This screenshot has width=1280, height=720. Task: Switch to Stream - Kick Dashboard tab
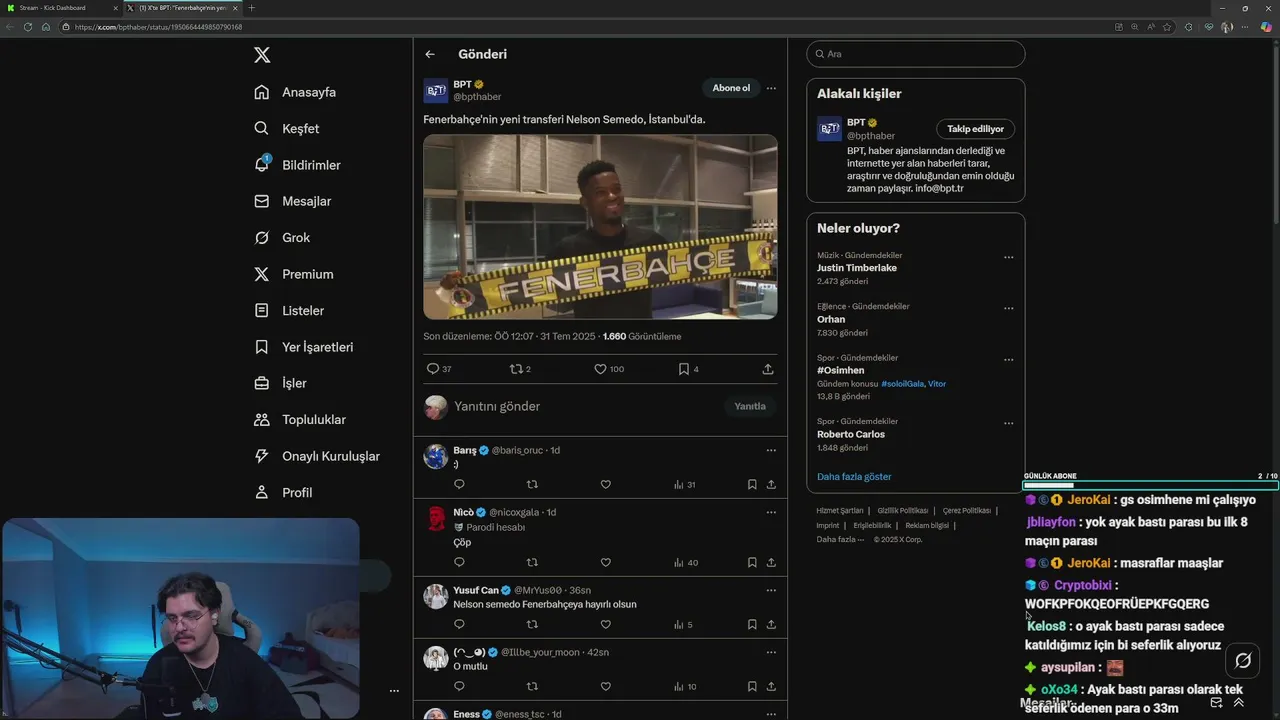pyautogui.click(x=60, y=8)
